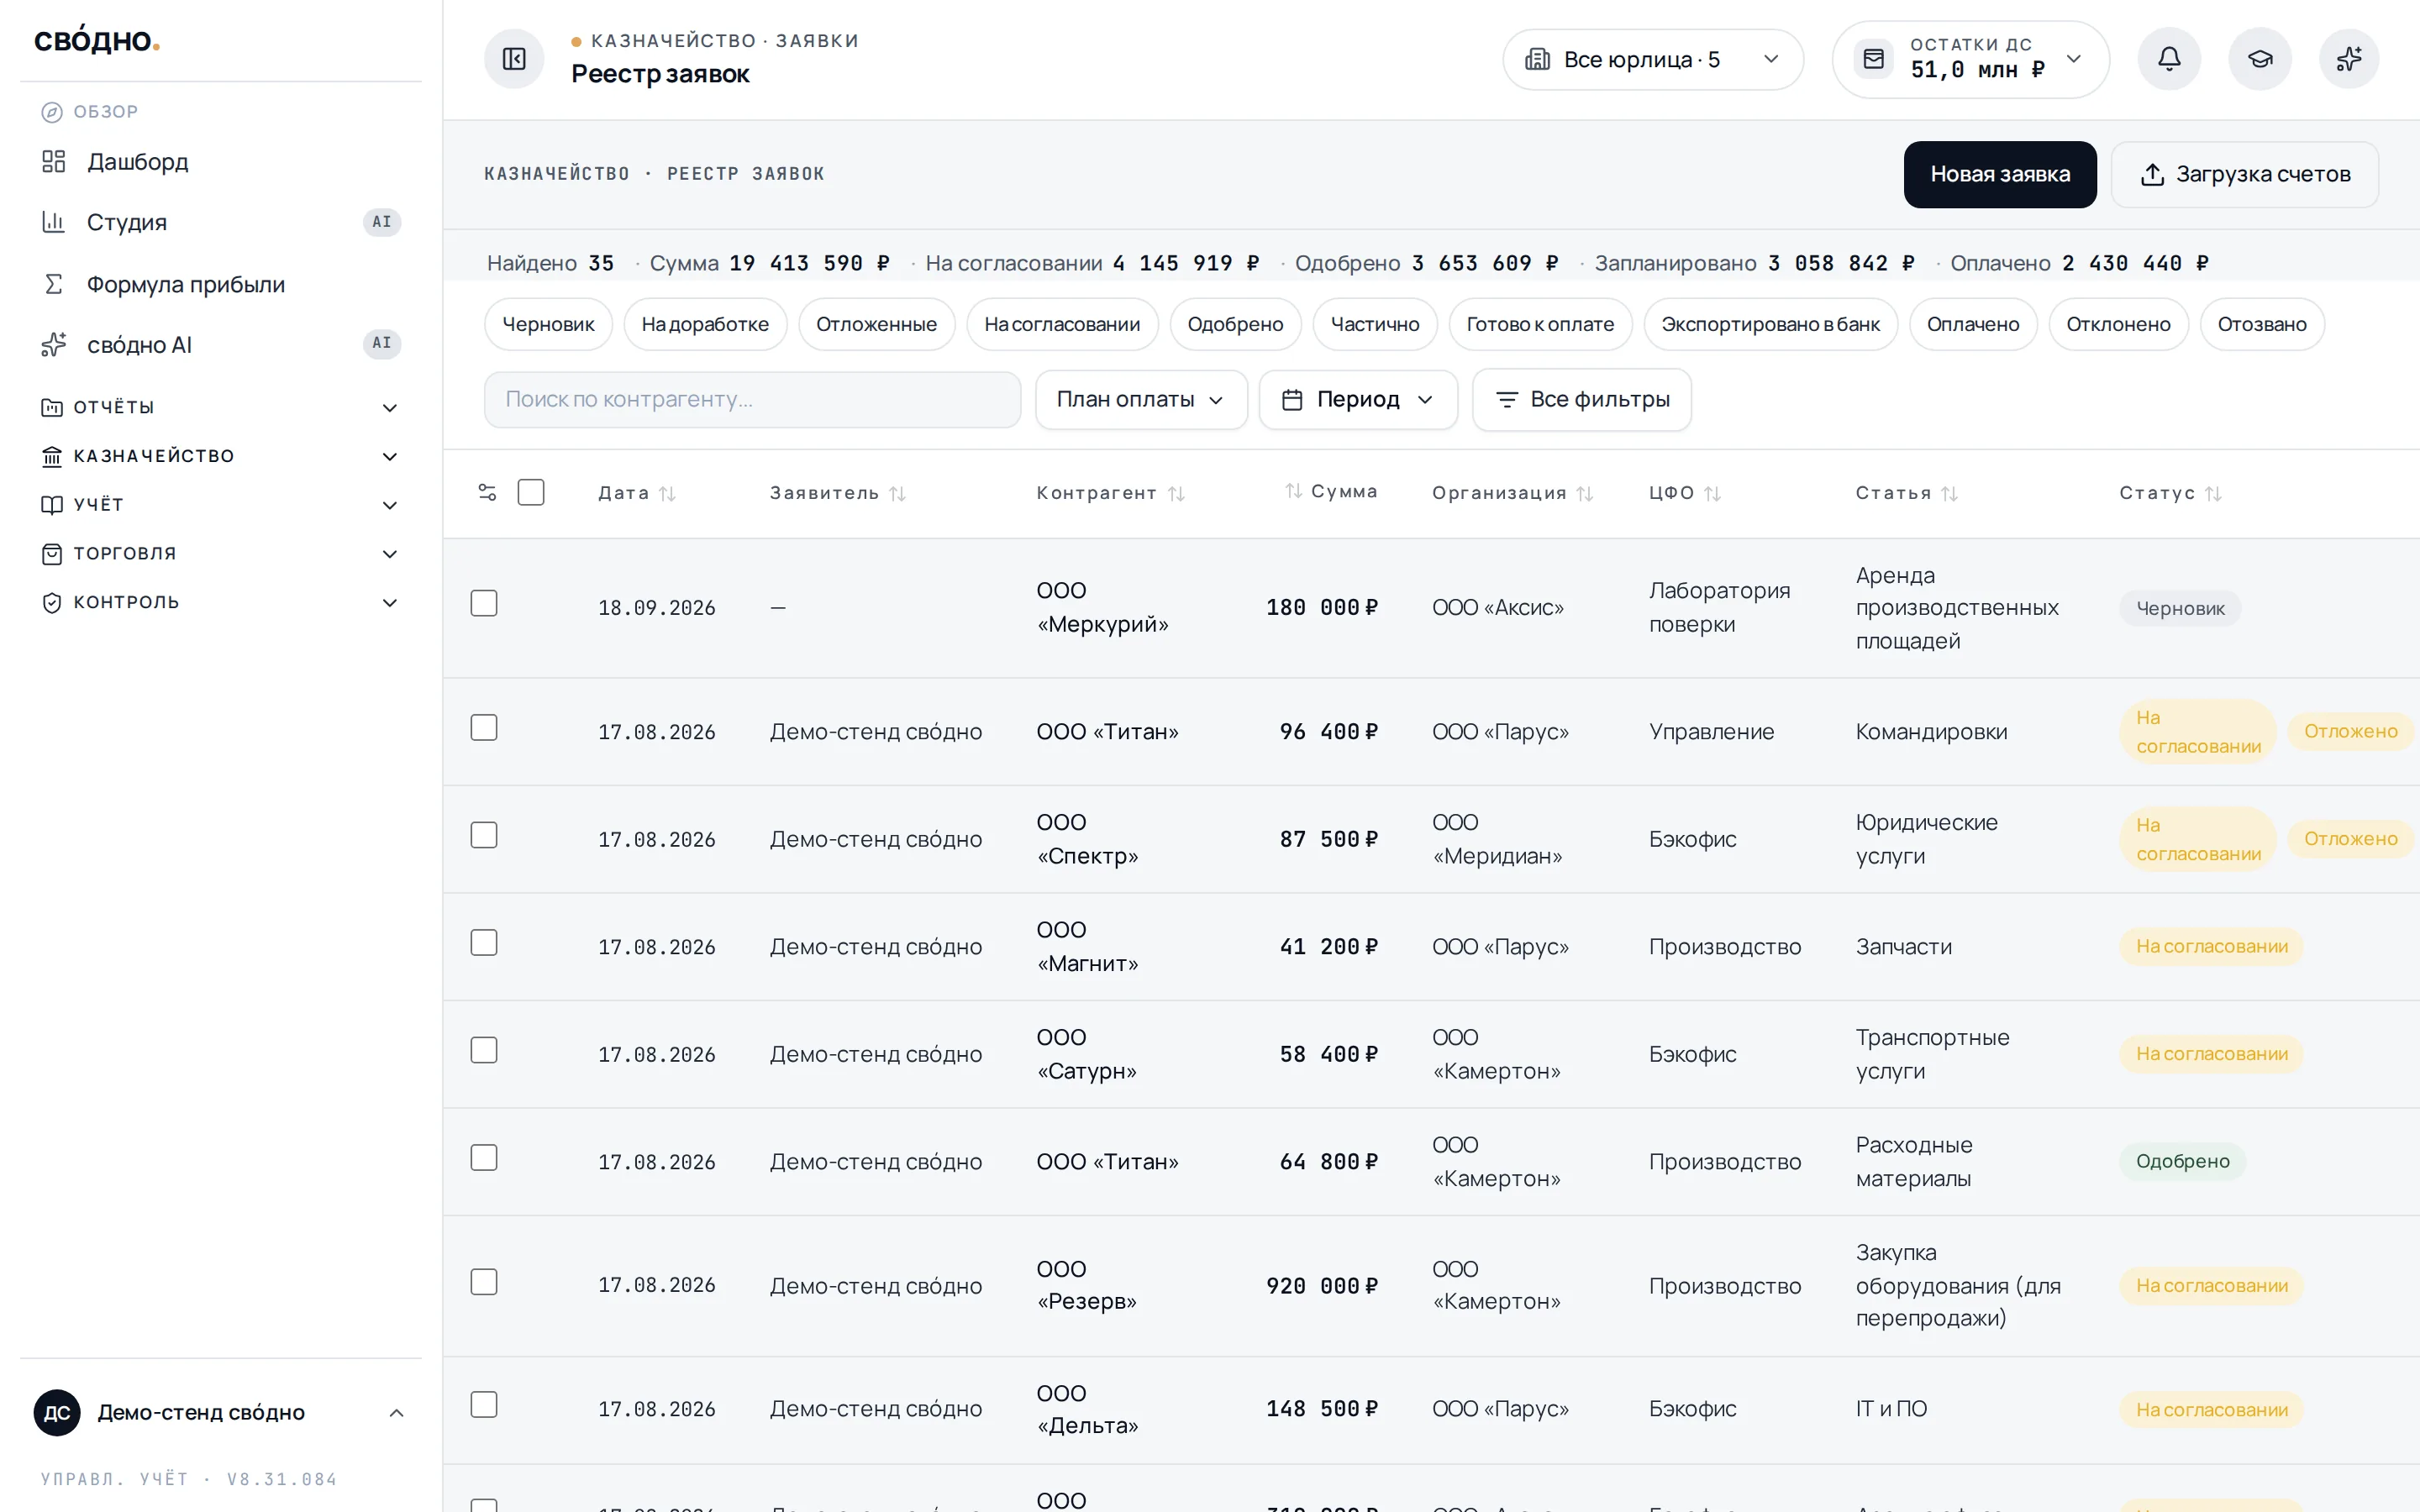Expand КАЗНАЧЕЙСТВО sidebar section
The width and height of the screenshot is (2420, 1512).
220,456
